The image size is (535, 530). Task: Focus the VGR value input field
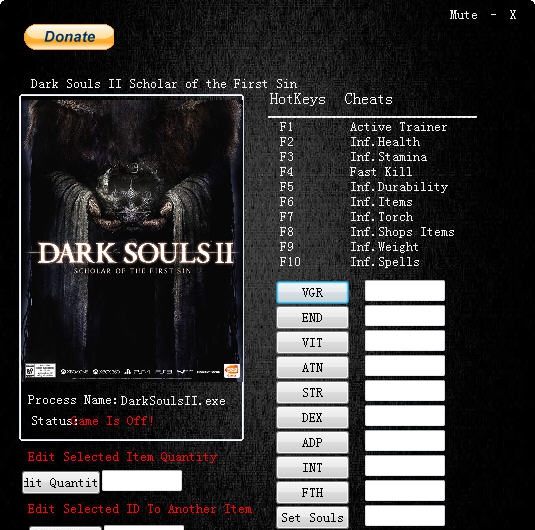coord(405,291)
